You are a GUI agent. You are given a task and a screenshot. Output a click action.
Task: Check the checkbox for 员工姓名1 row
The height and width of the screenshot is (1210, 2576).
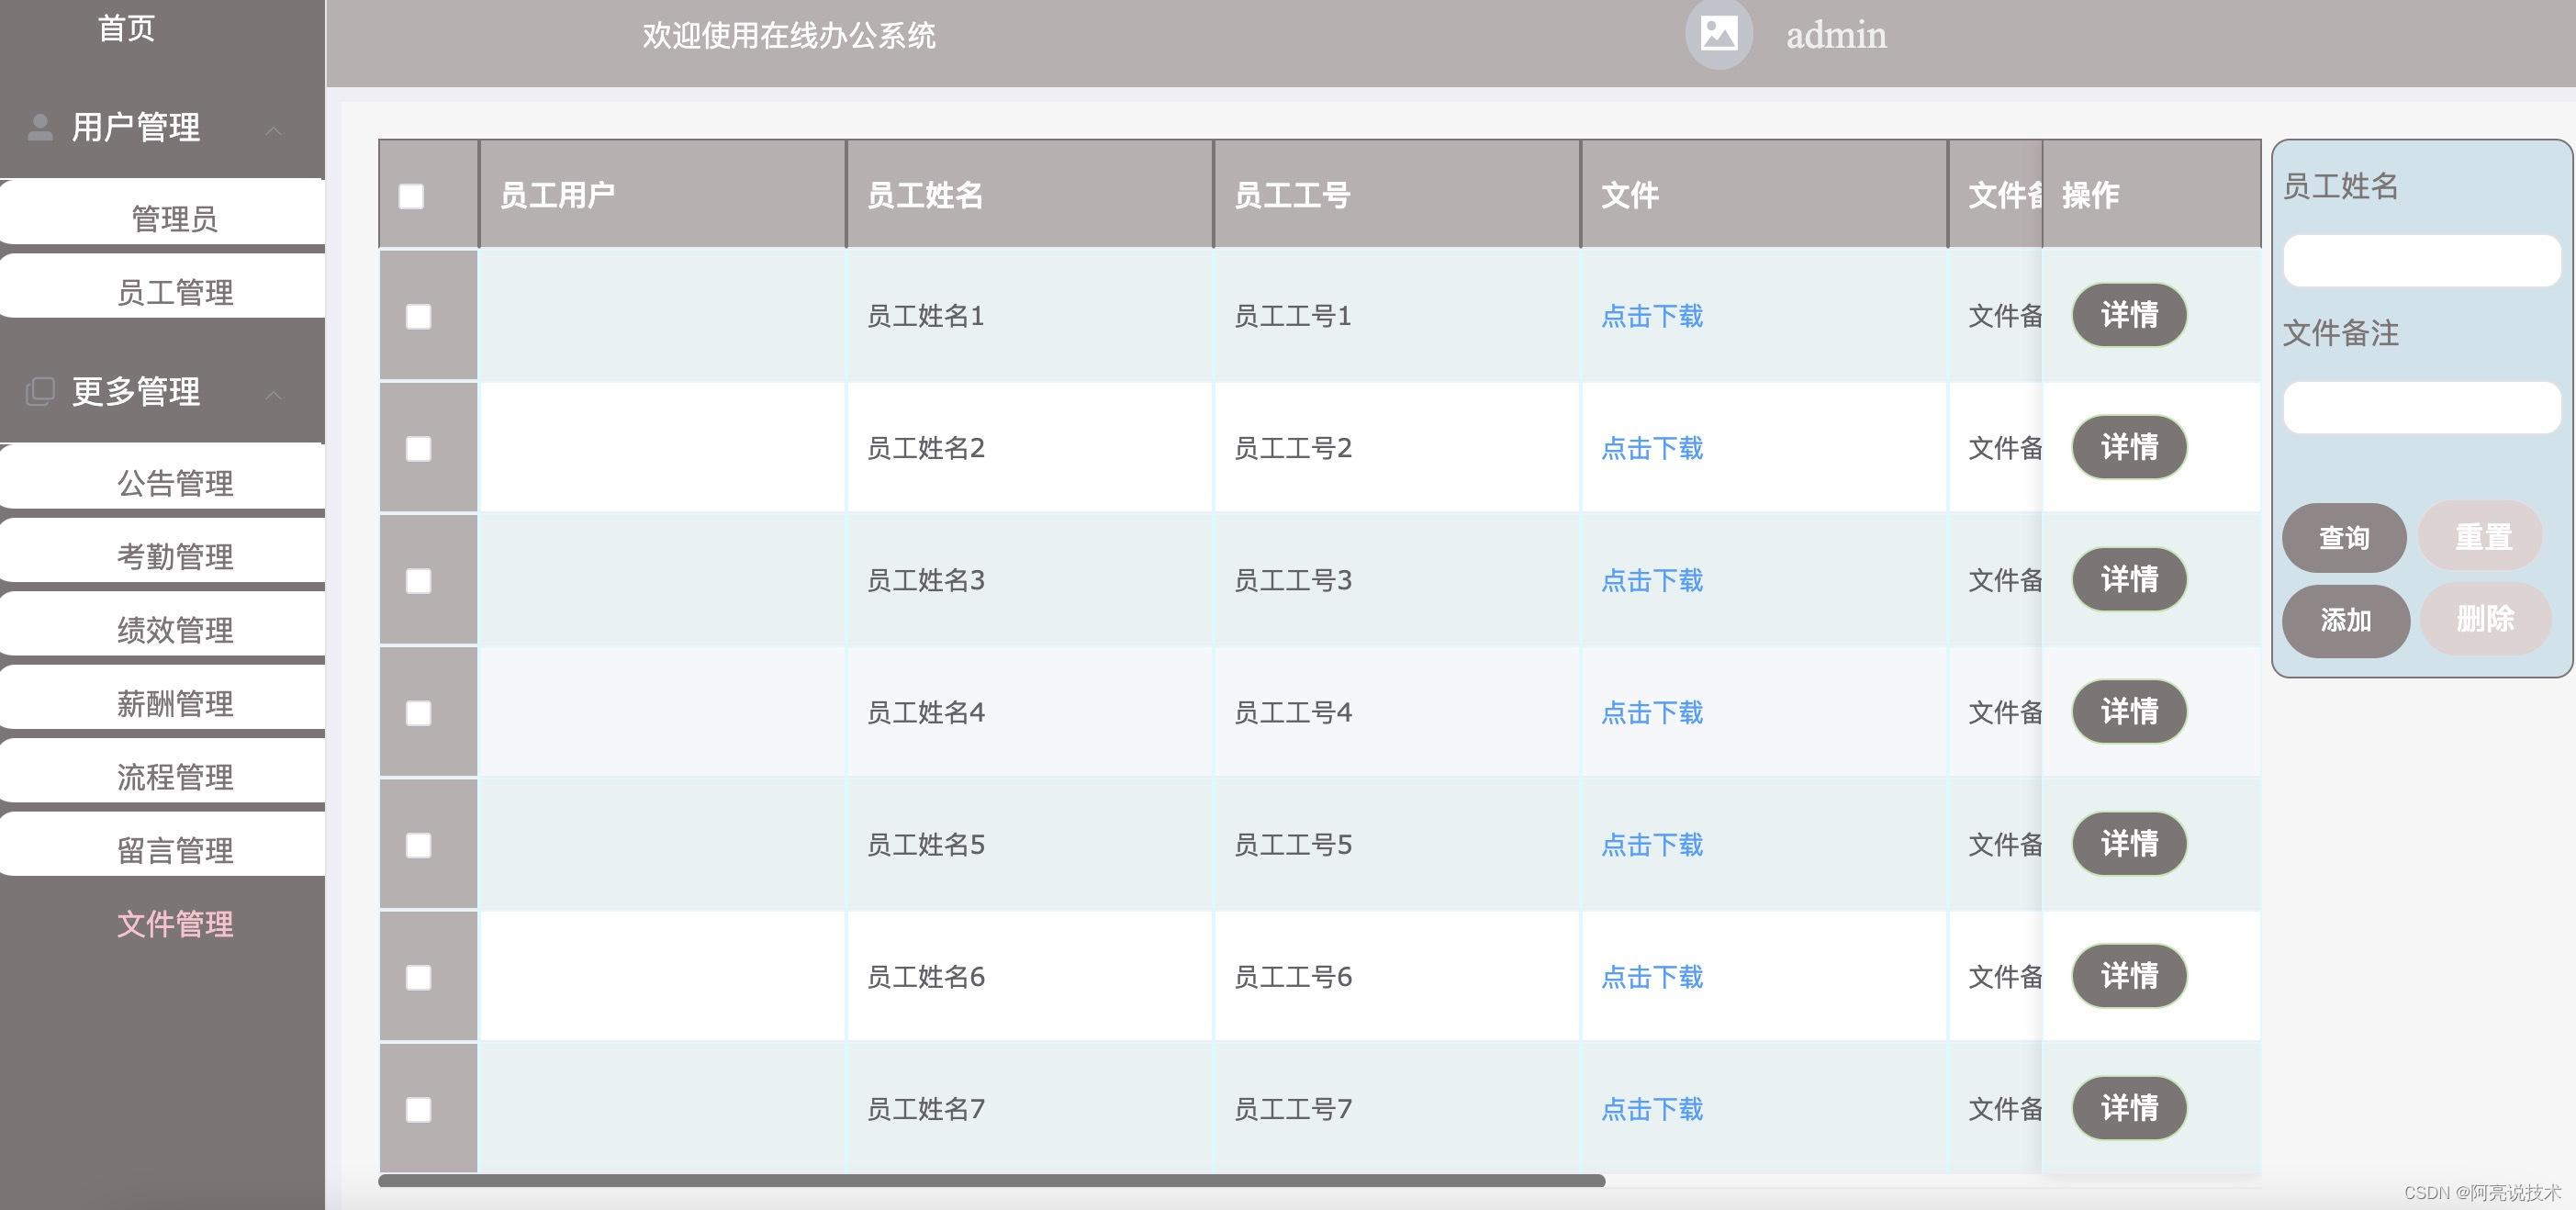coord(418,317)
